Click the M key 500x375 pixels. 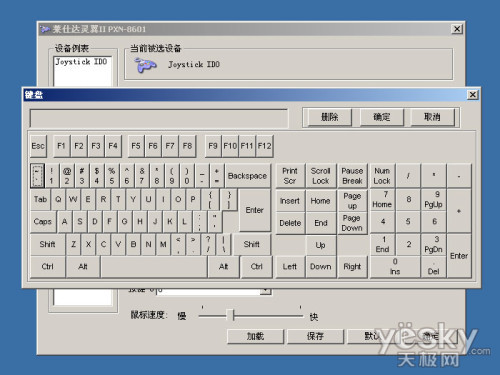pos(163,244)
